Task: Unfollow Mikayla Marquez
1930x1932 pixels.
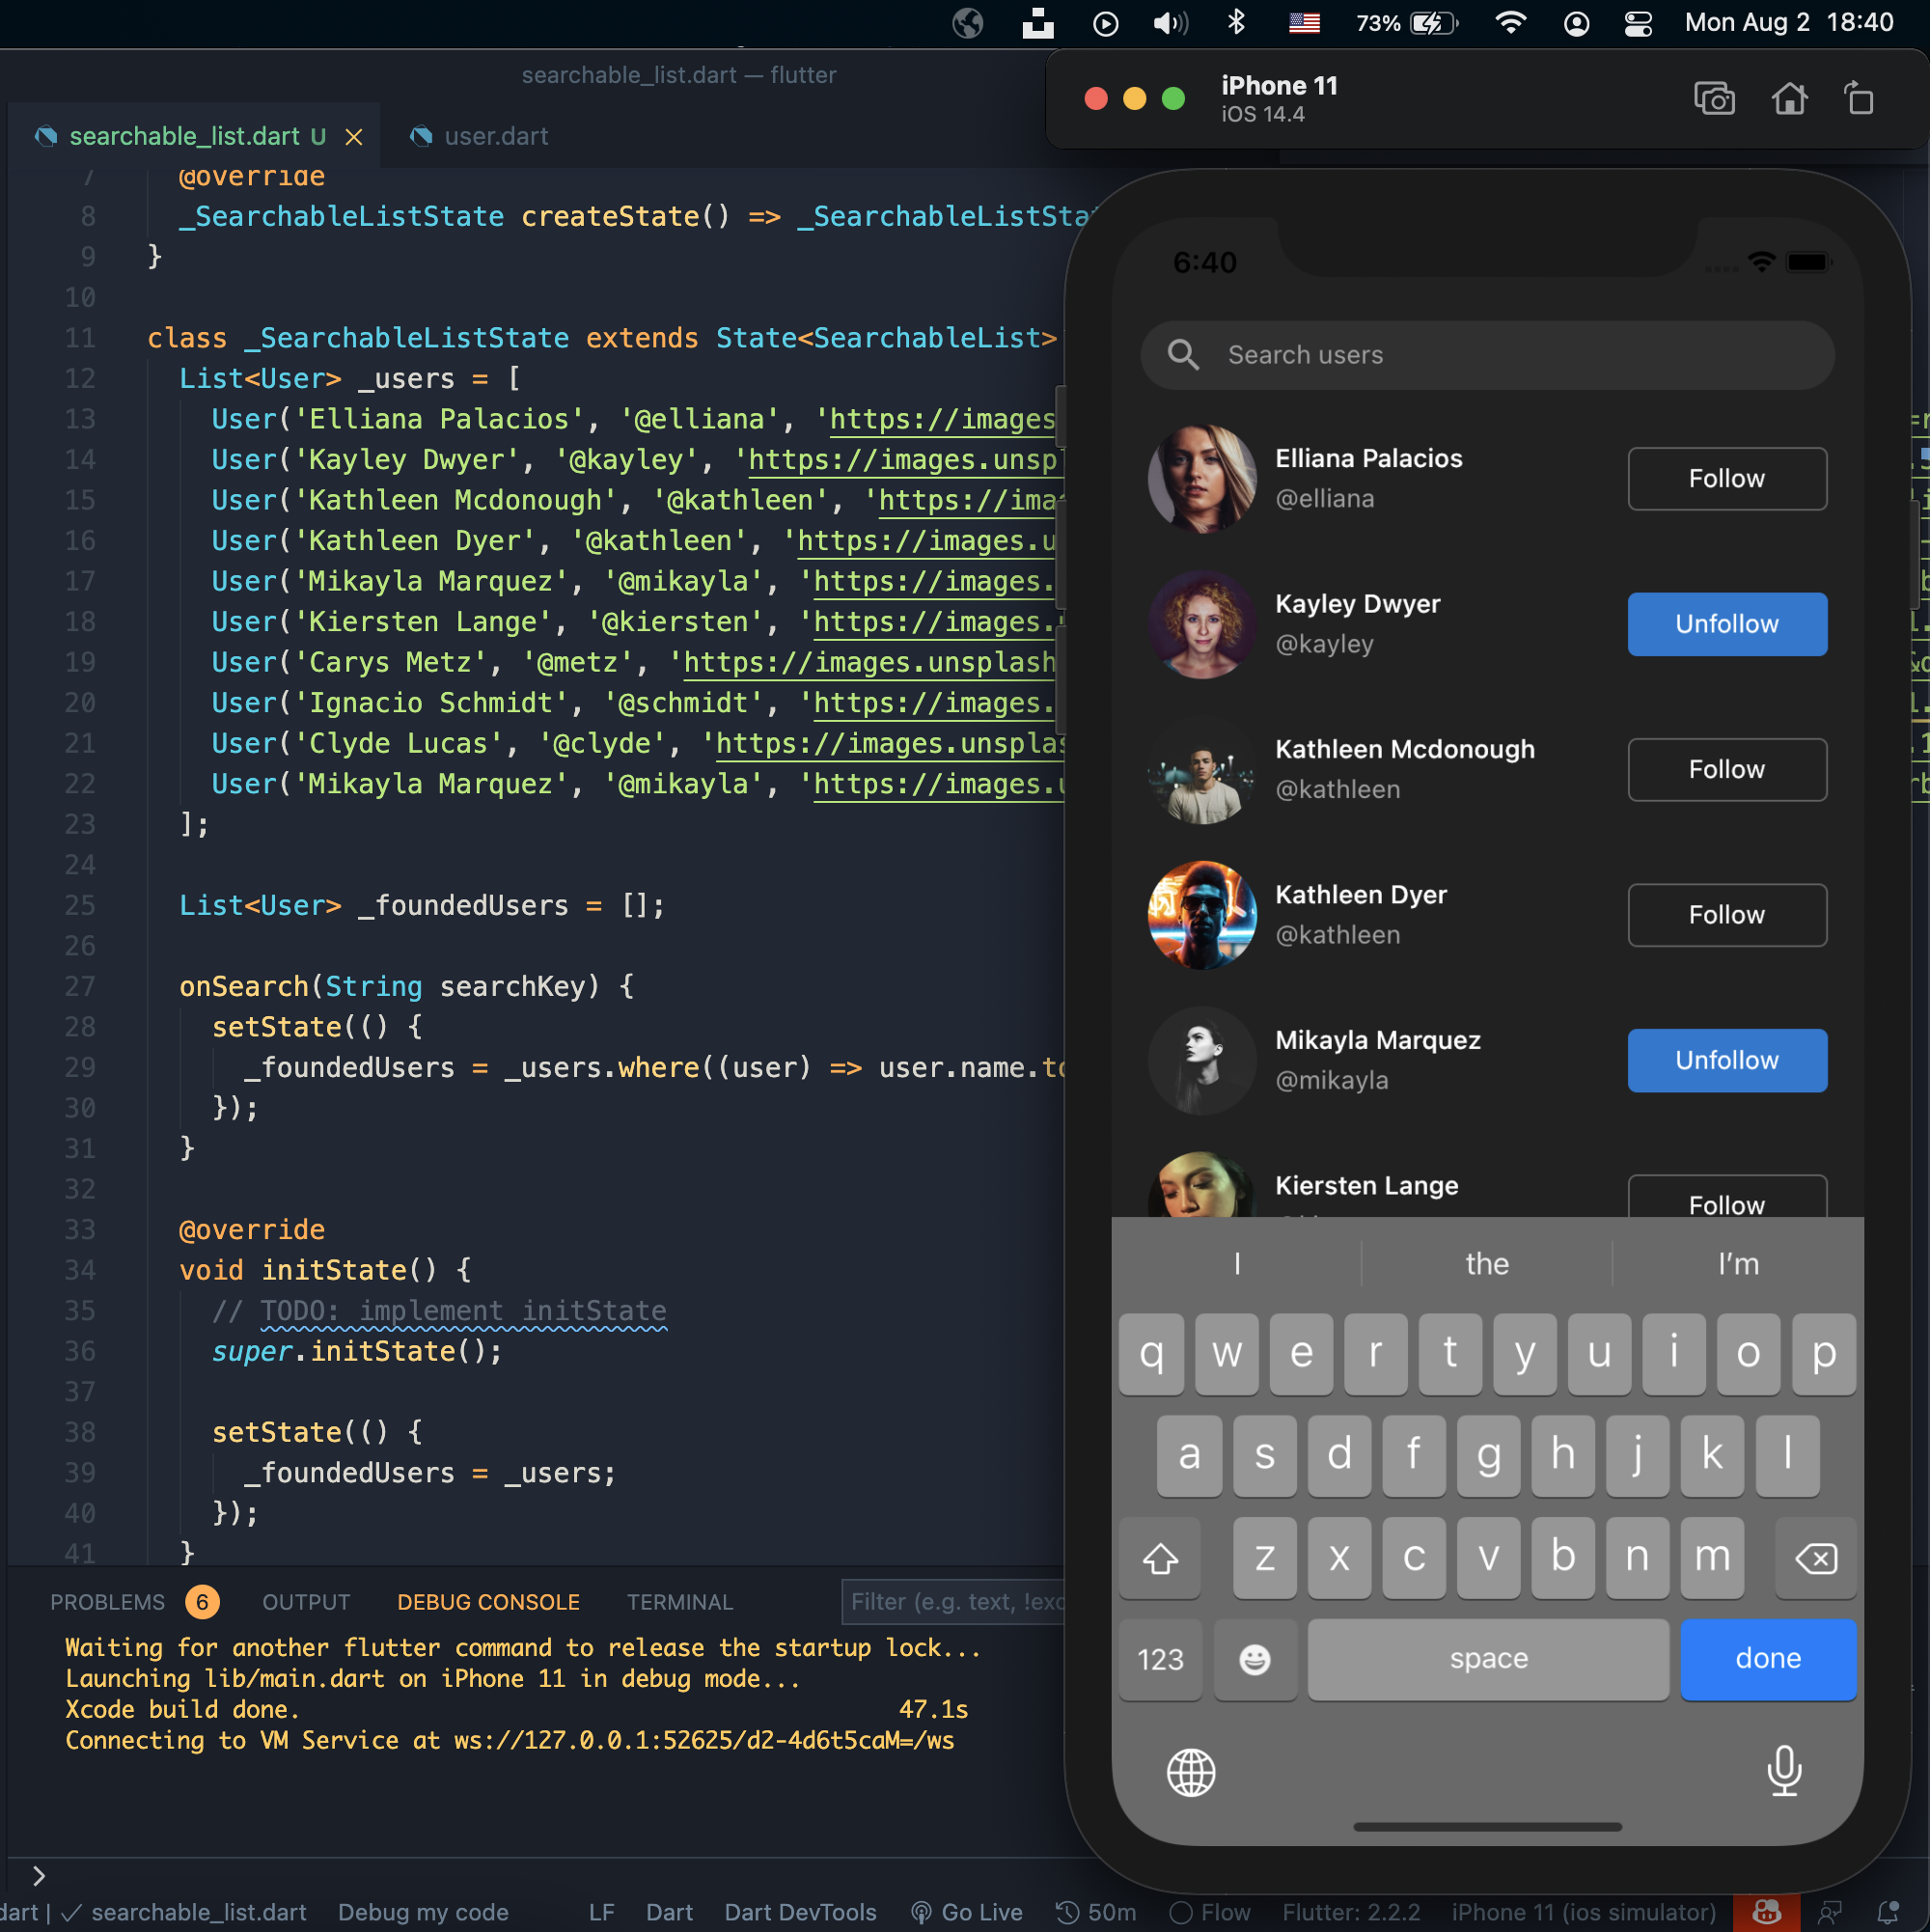Action: point(1726,1060)
